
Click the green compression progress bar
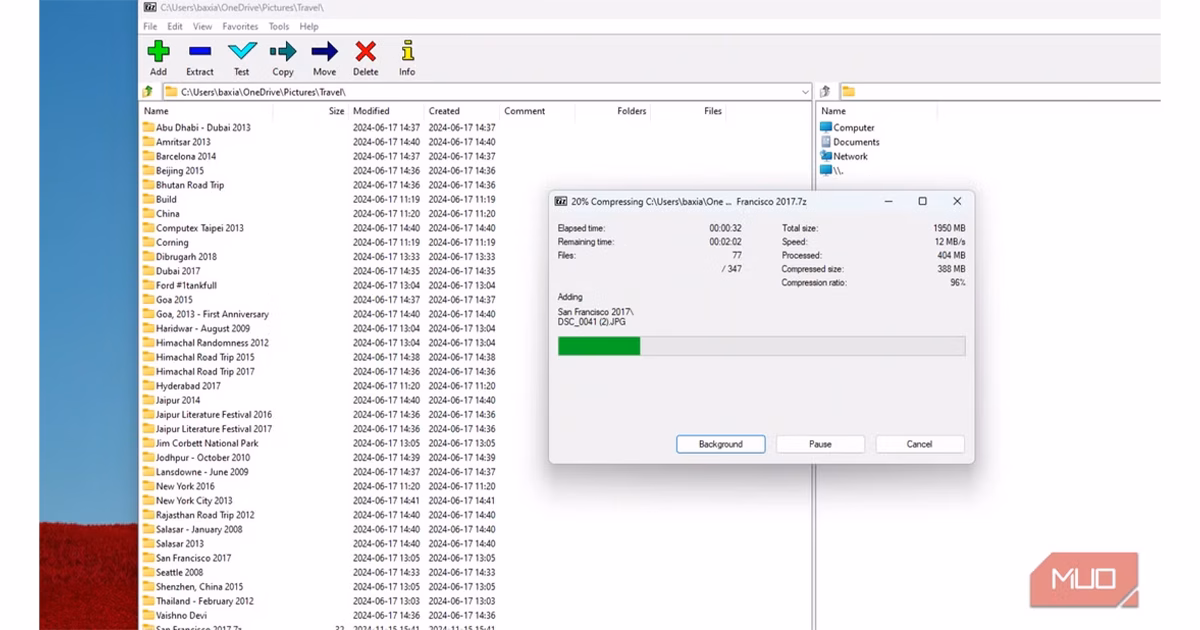tap(599, 346)
